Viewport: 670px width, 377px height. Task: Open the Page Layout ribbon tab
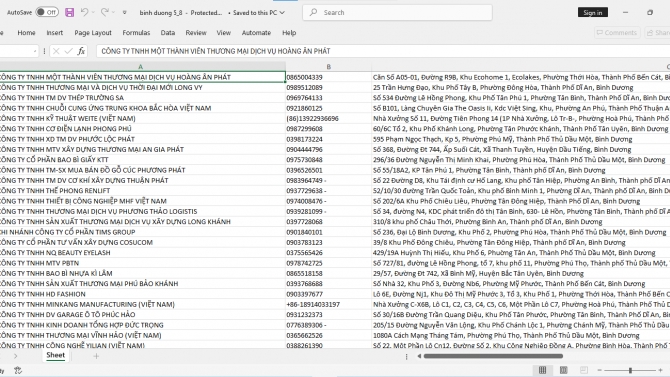(x=93, y=32)
